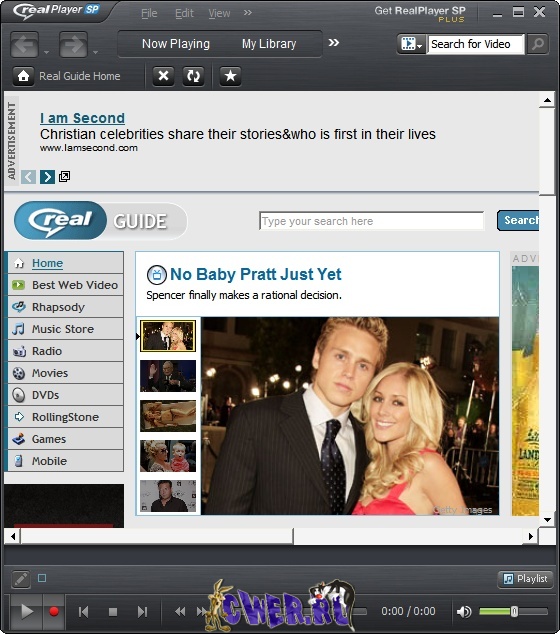
Task: Open DVDs in the sidebar
Action: tap(66, 395)
